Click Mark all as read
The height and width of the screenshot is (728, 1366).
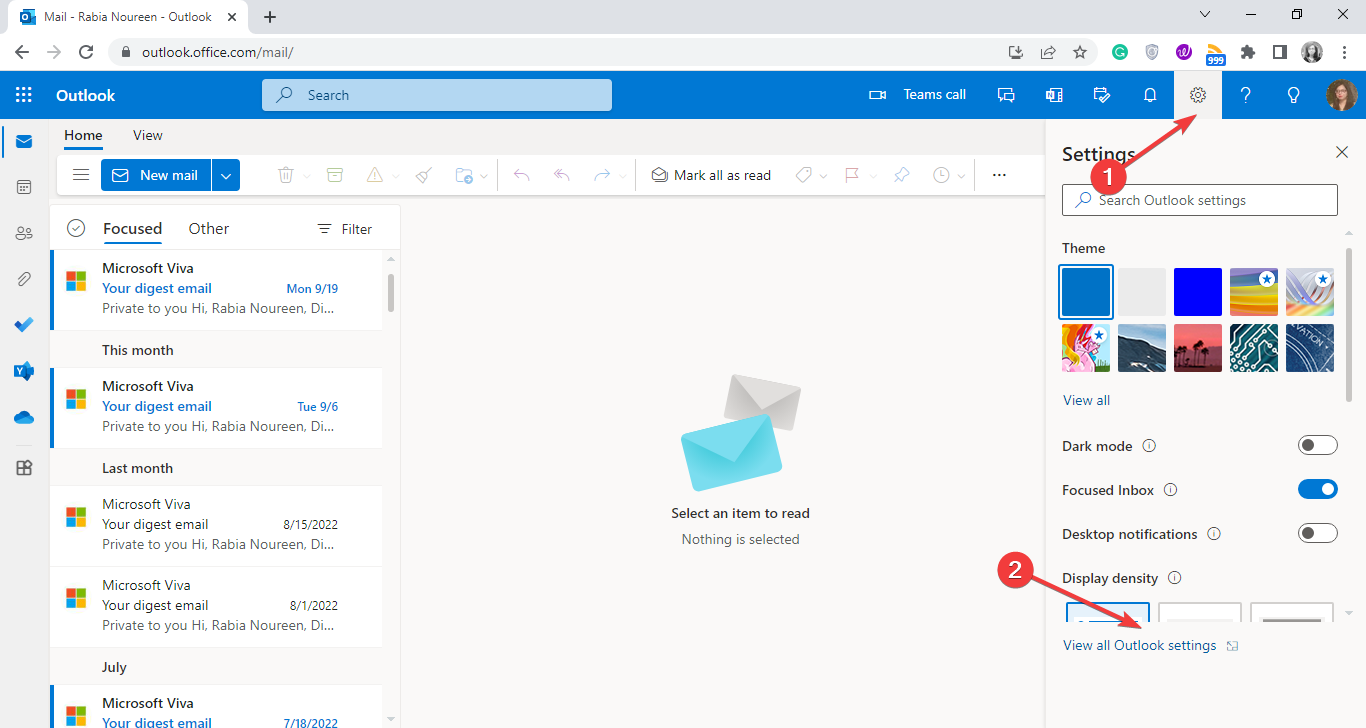711,175
